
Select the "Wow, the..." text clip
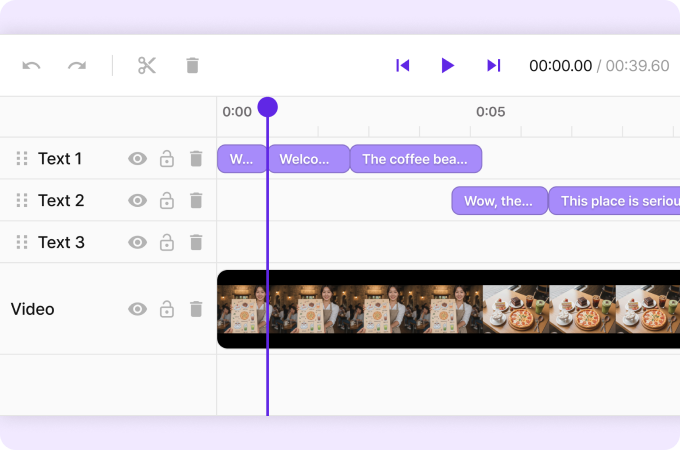499,201
